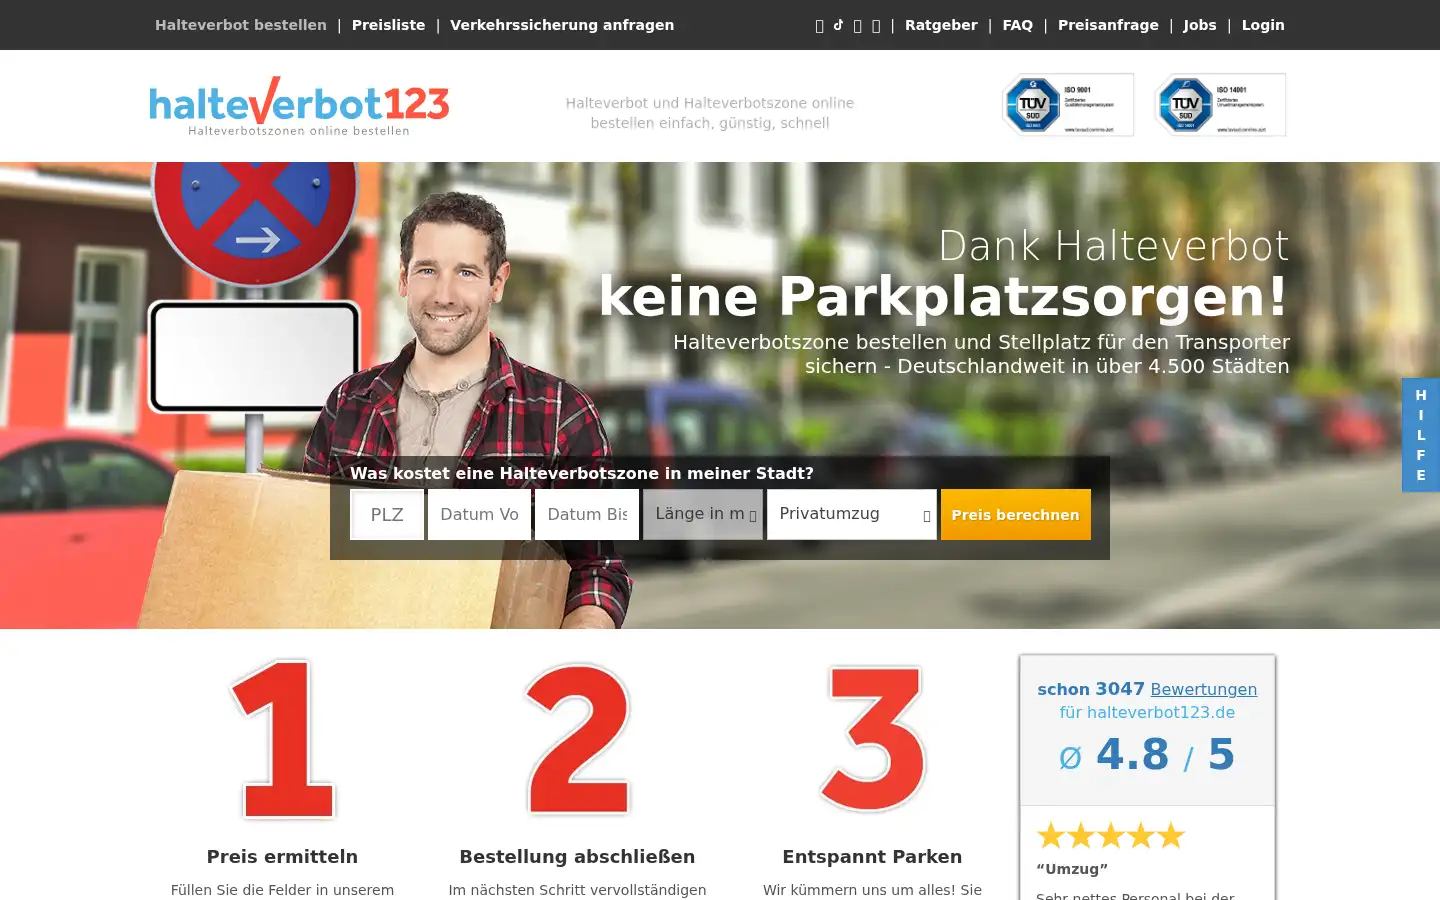Focus the PLZ input field
Screen dimensions: 1440x900
coord(387,514)
